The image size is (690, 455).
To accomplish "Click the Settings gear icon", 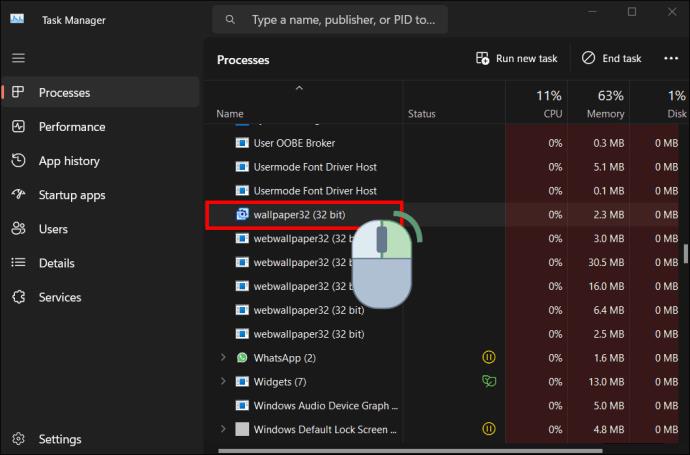I will tap(18, 439).
